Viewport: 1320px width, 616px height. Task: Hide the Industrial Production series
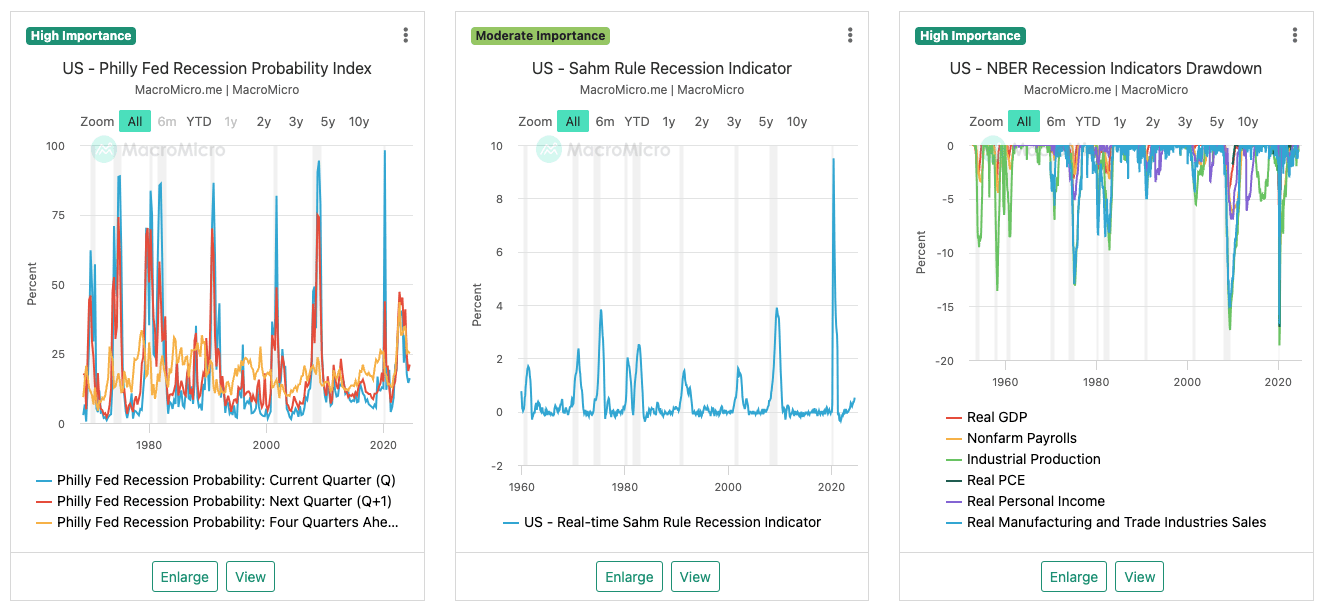pyautogui.click(x=1033, y=459)
